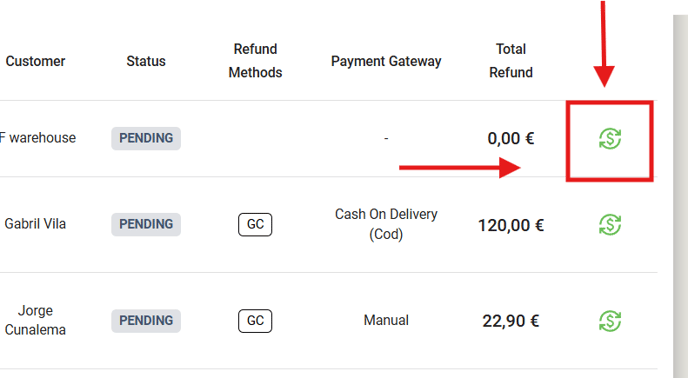Click the 22,90 € refund amount
Screen dimensions: 688x378
tap(511, 321)
